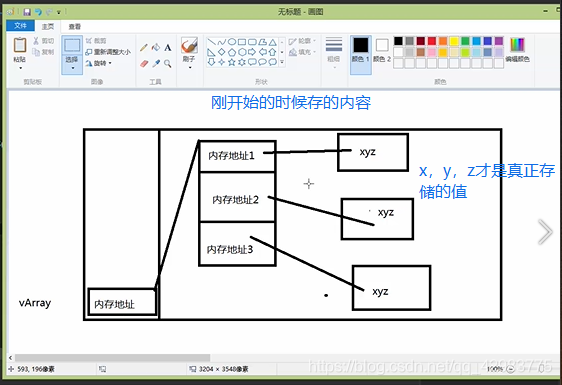Open the Rotate (旋转) dropdown
The height and width of the screenshot is (385, 562).
[99, 63]
